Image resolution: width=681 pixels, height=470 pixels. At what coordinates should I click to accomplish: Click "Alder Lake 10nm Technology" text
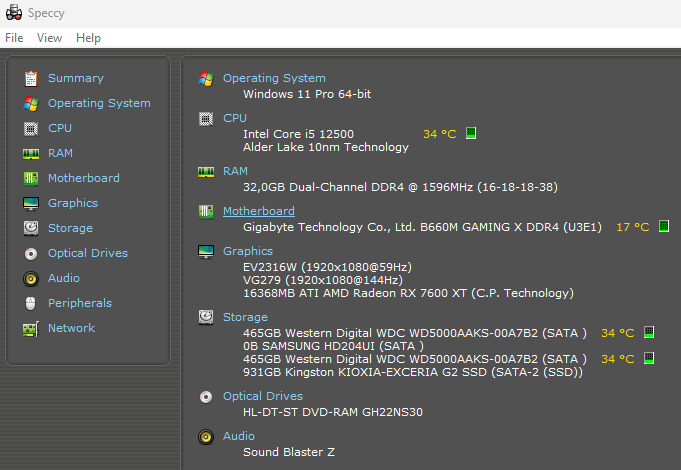326,147
